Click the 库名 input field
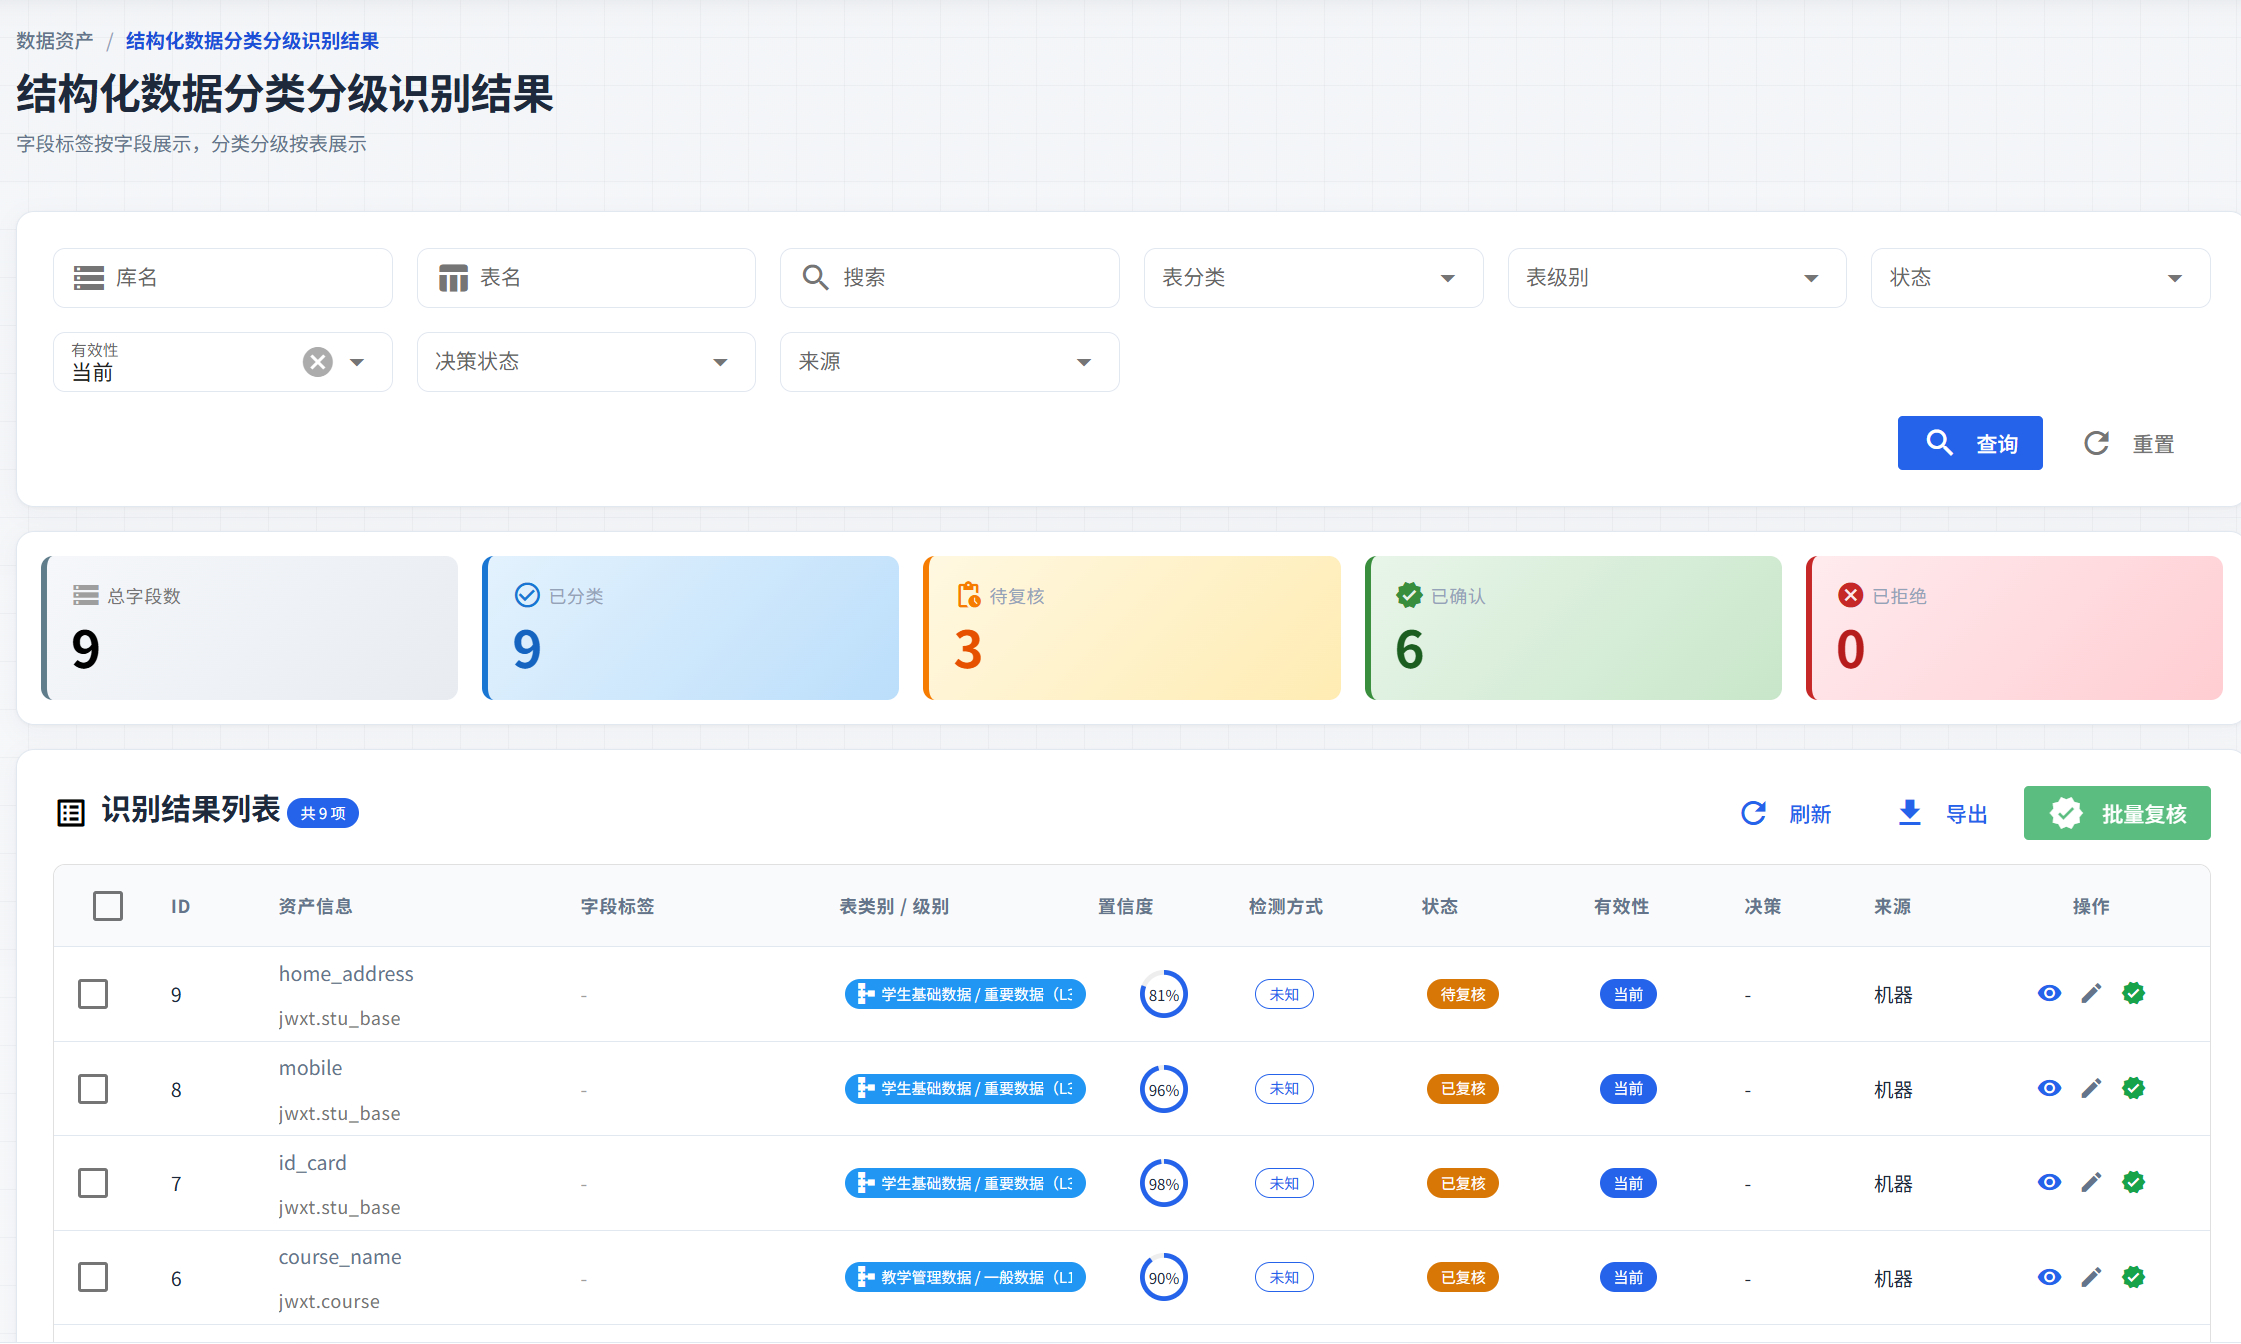2241x1344 pixels. [222, 278]
